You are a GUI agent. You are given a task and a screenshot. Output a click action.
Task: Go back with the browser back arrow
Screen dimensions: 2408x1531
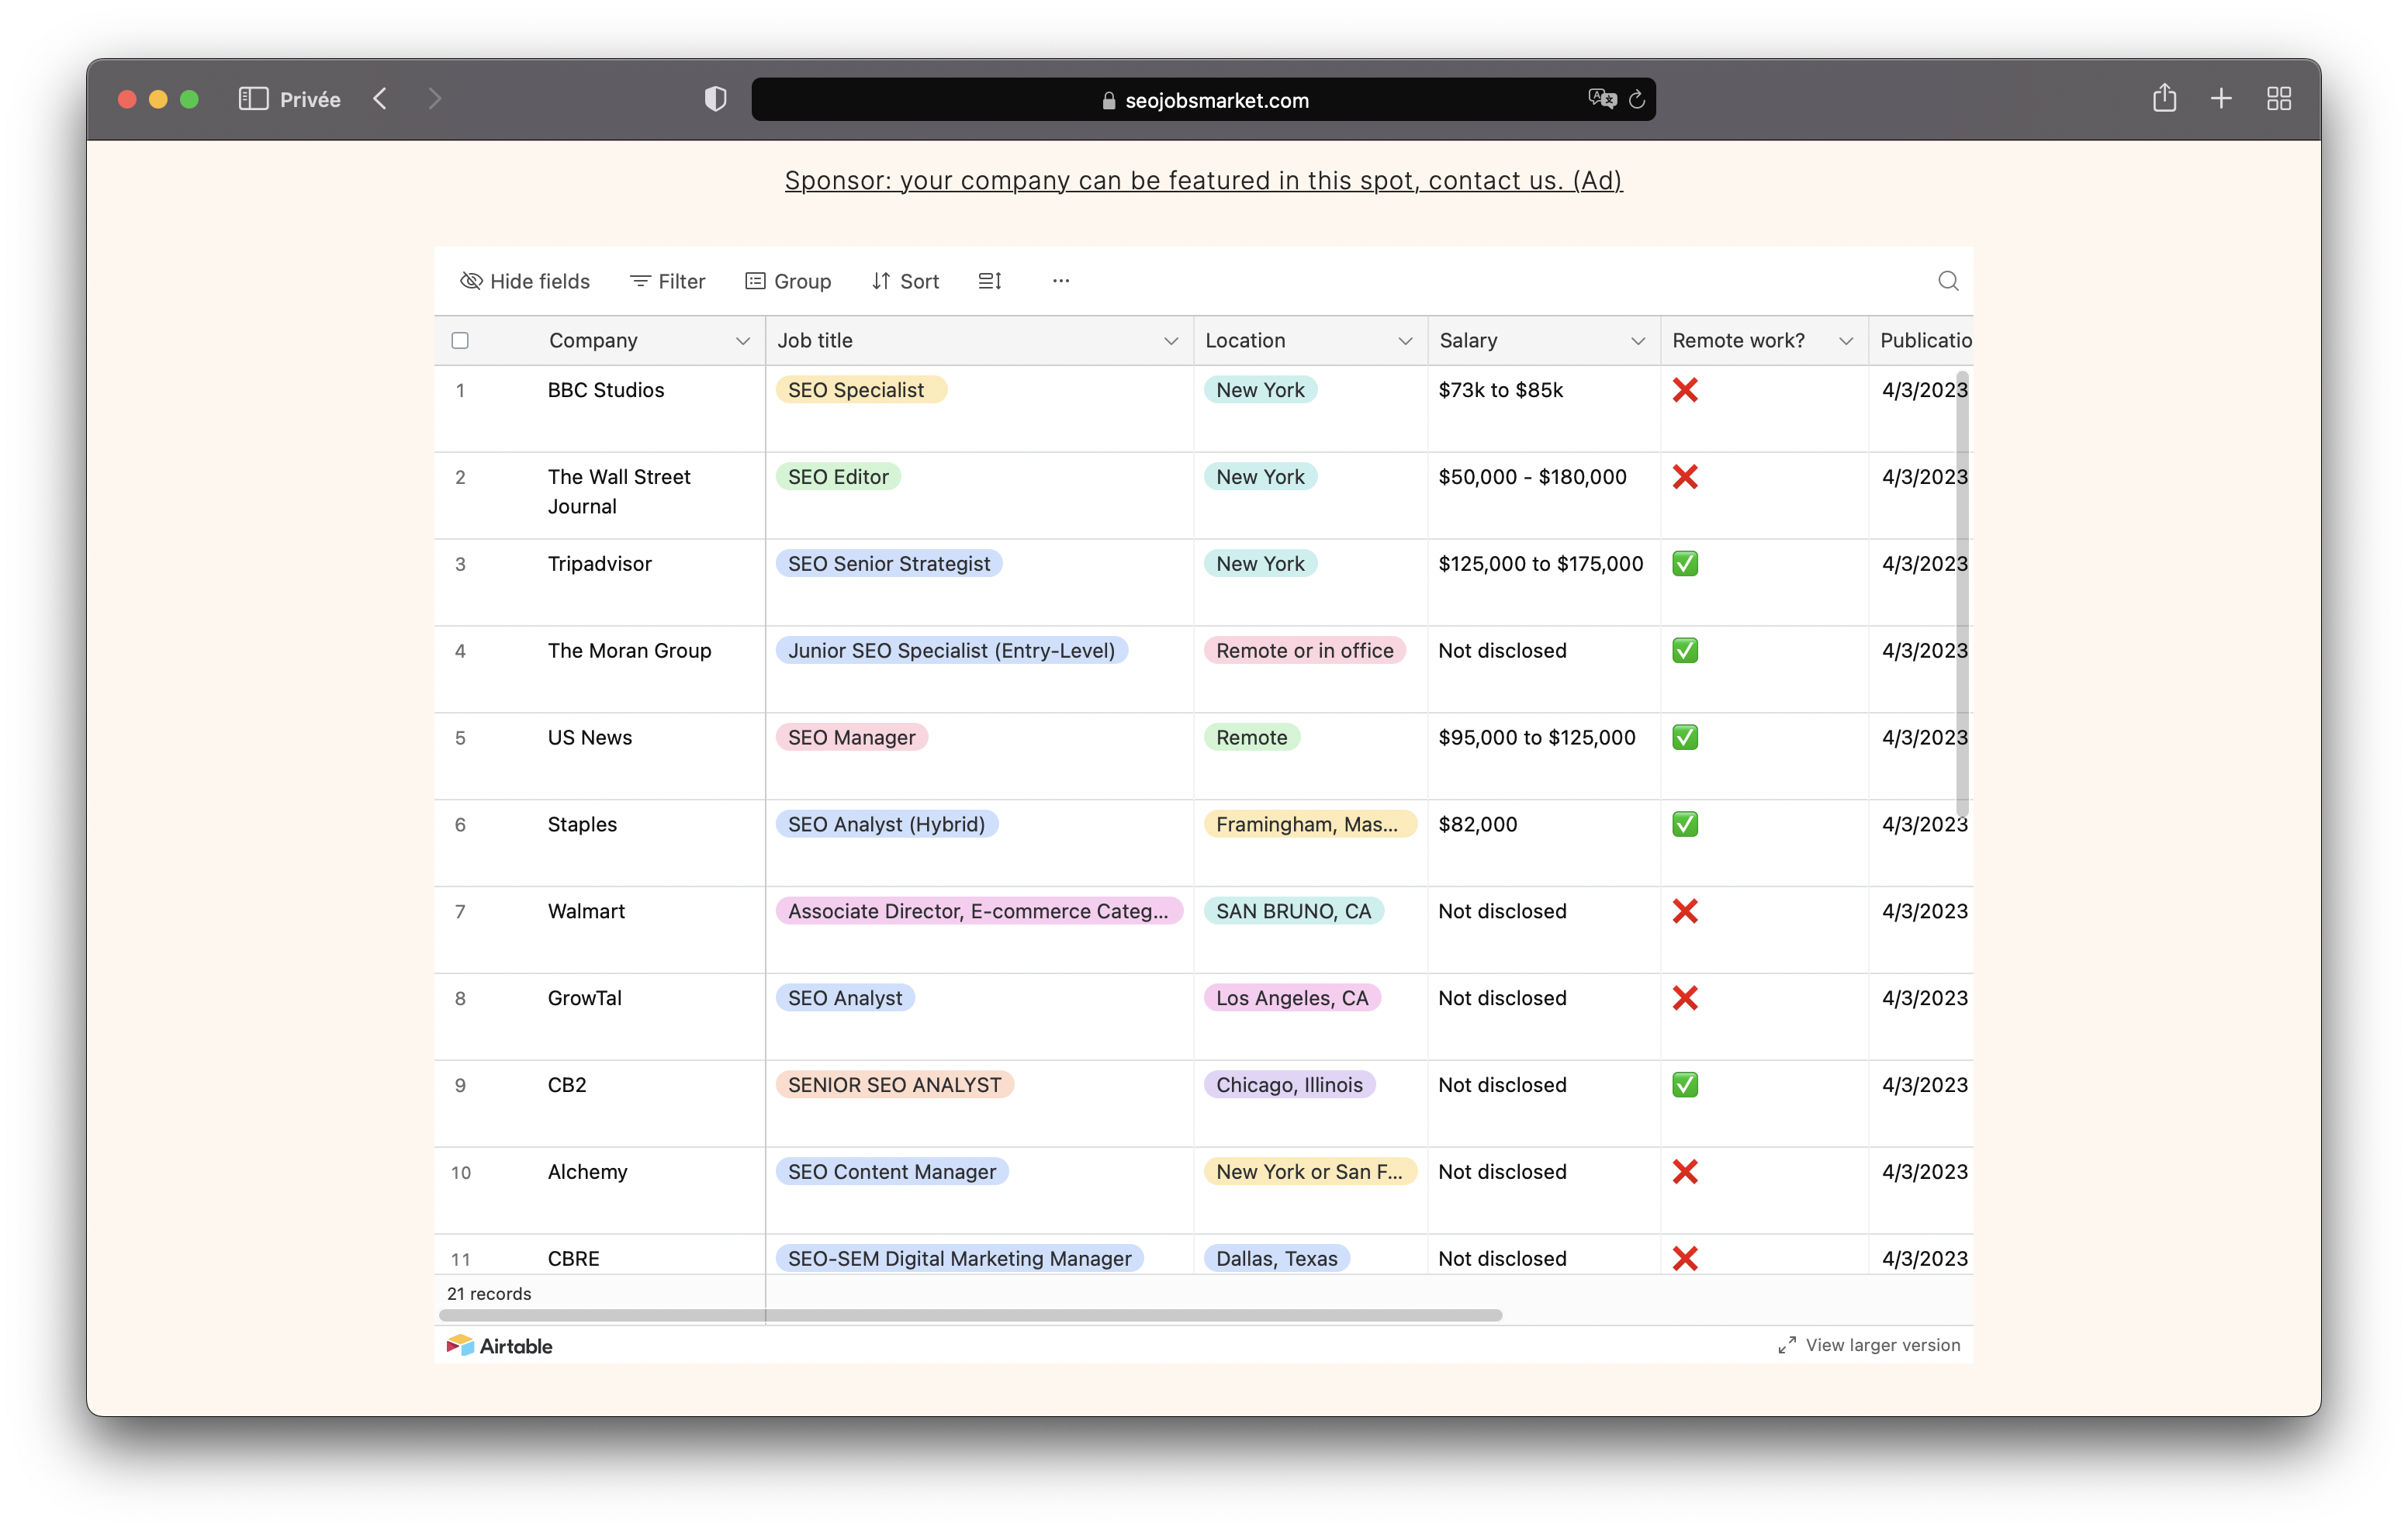pyautogui.click(x=380, y=99)
